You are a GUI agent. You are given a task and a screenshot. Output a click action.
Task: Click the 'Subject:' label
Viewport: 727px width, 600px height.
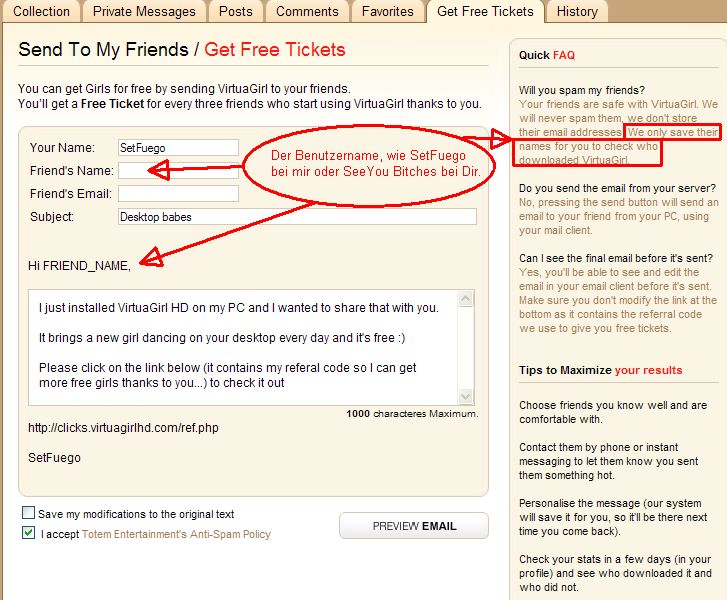pyautogui.click(x=52, y=217)
